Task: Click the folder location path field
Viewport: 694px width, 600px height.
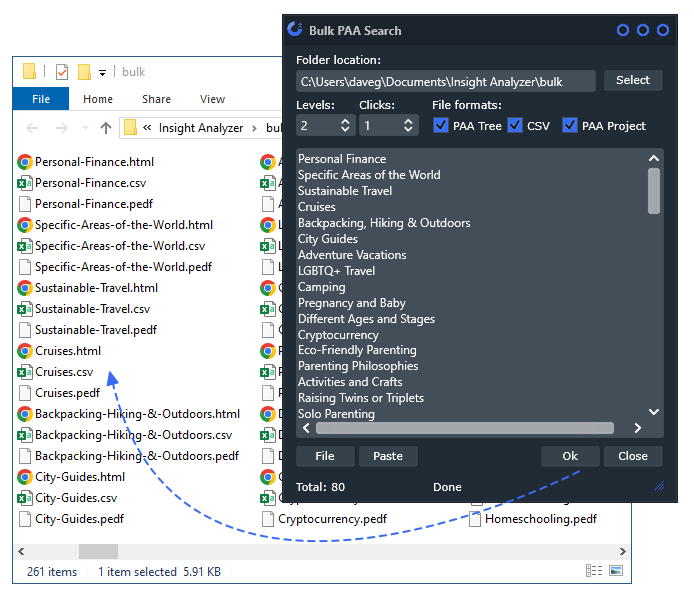Action: pos(445,81)
